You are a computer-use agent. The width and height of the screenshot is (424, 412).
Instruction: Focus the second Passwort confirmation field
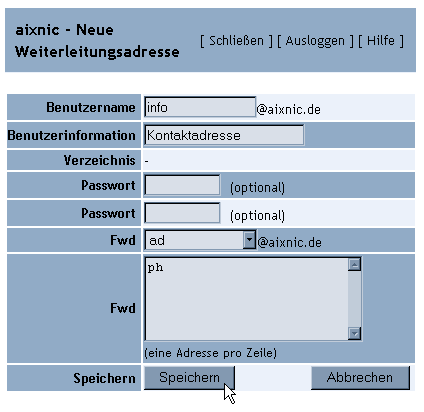(x=182, y=213)
